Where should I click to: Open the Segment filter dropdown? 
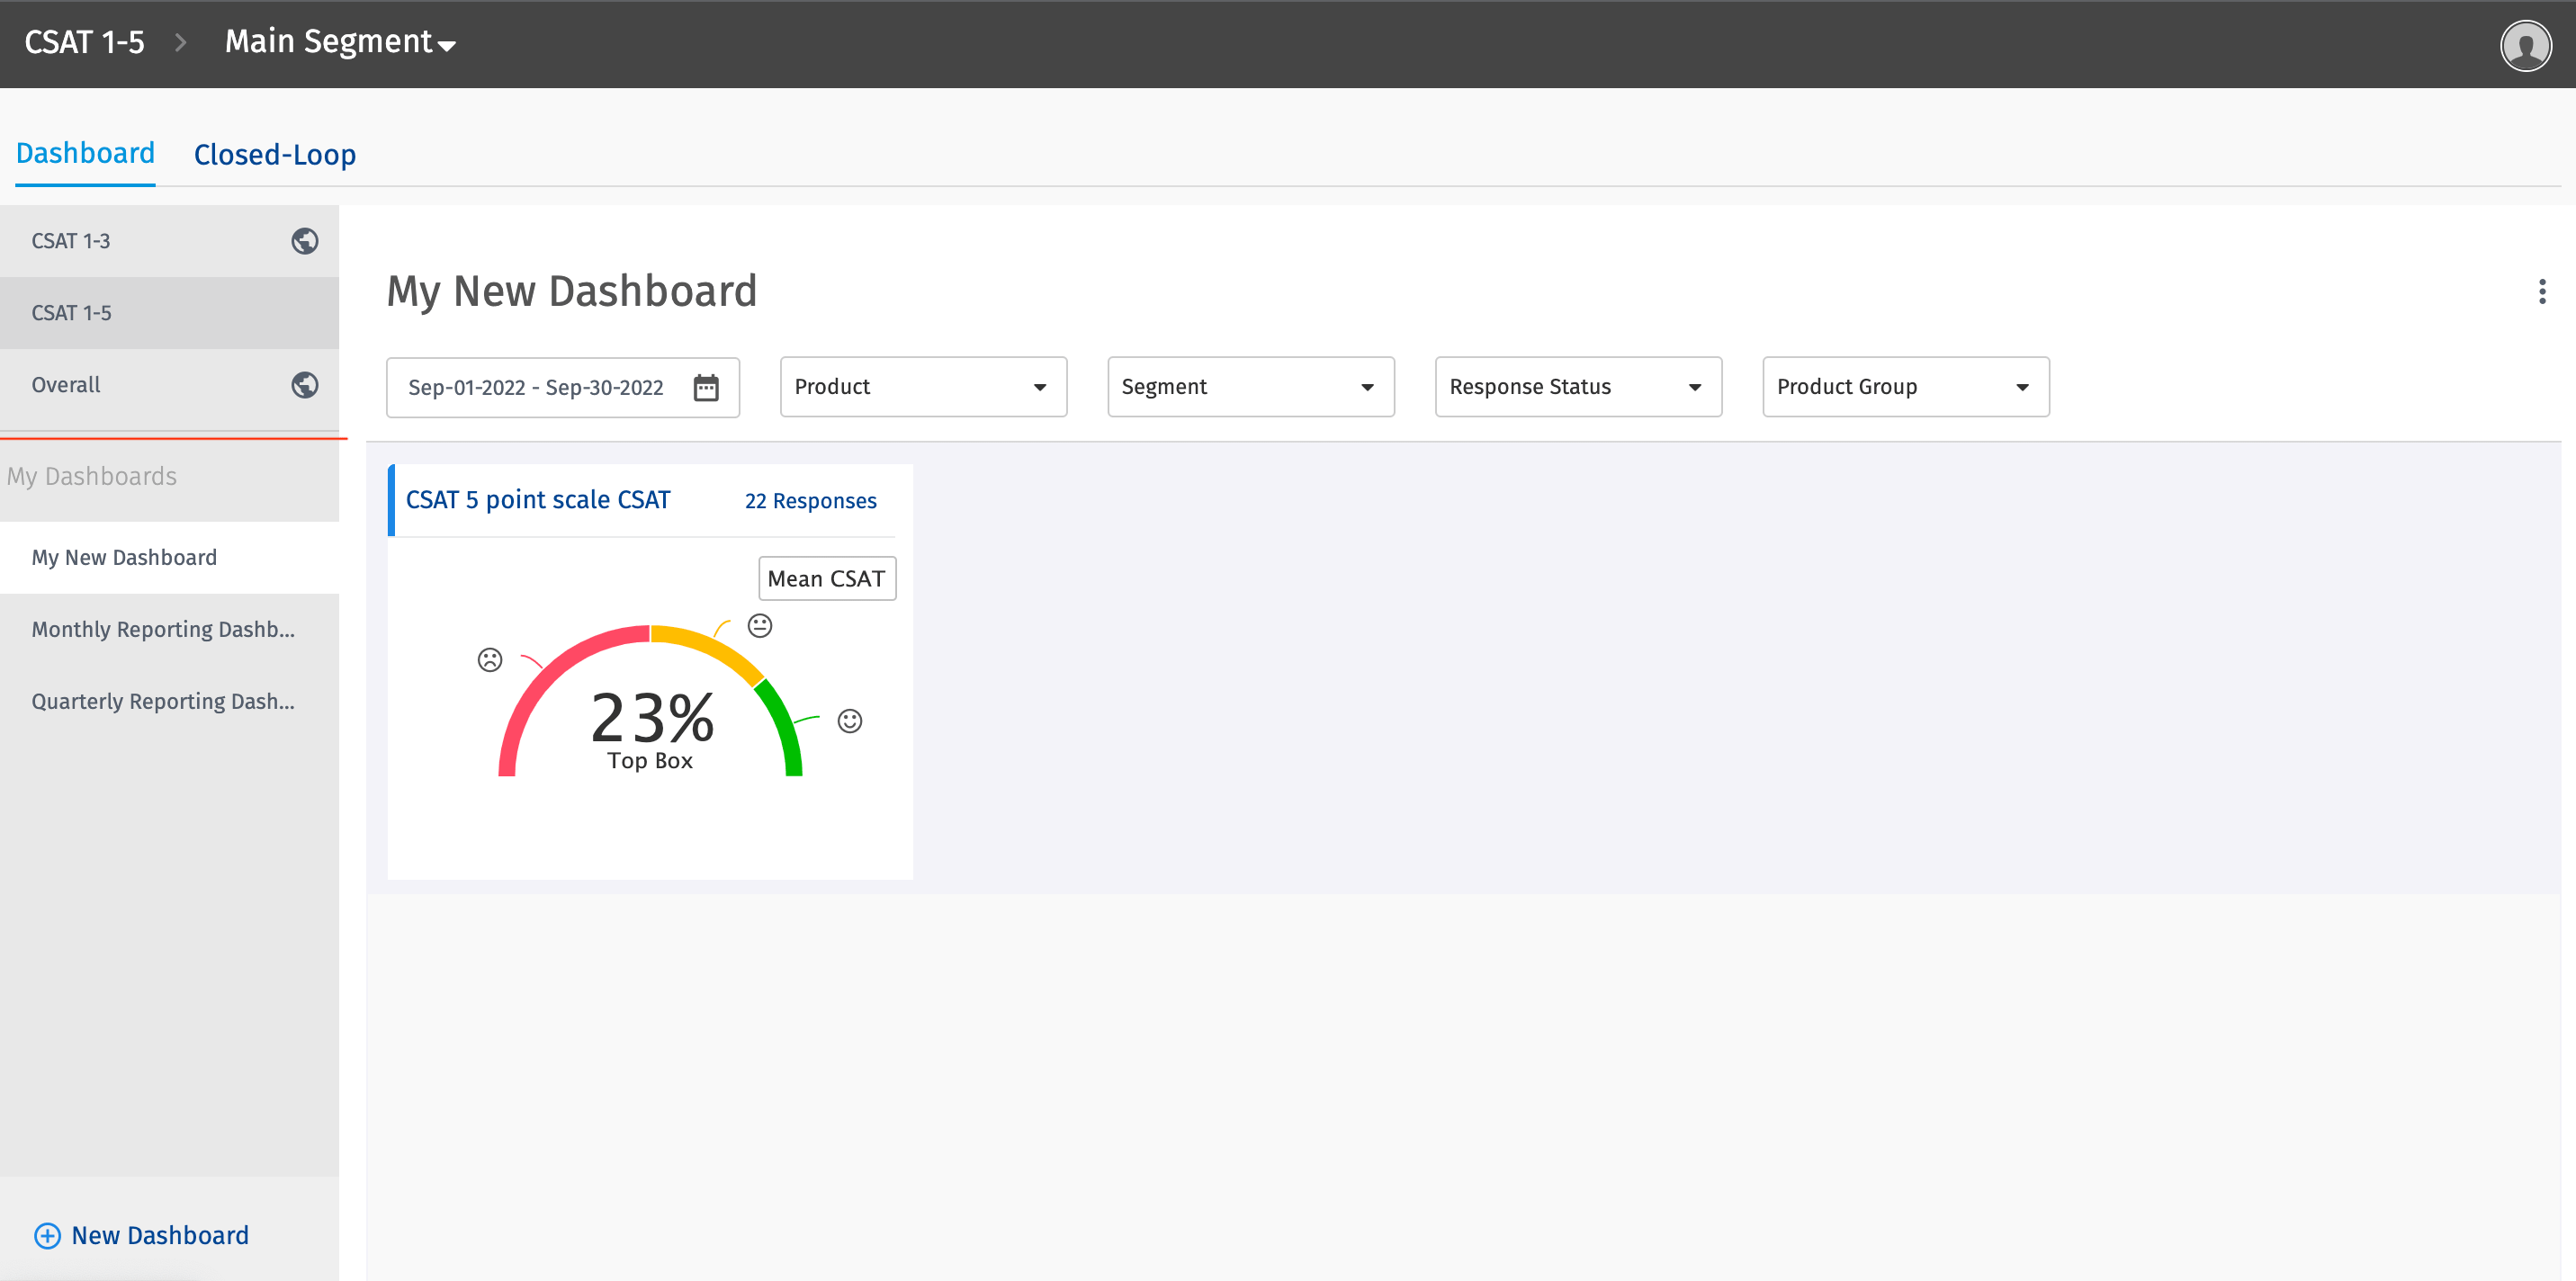[x=1250, y=387]
